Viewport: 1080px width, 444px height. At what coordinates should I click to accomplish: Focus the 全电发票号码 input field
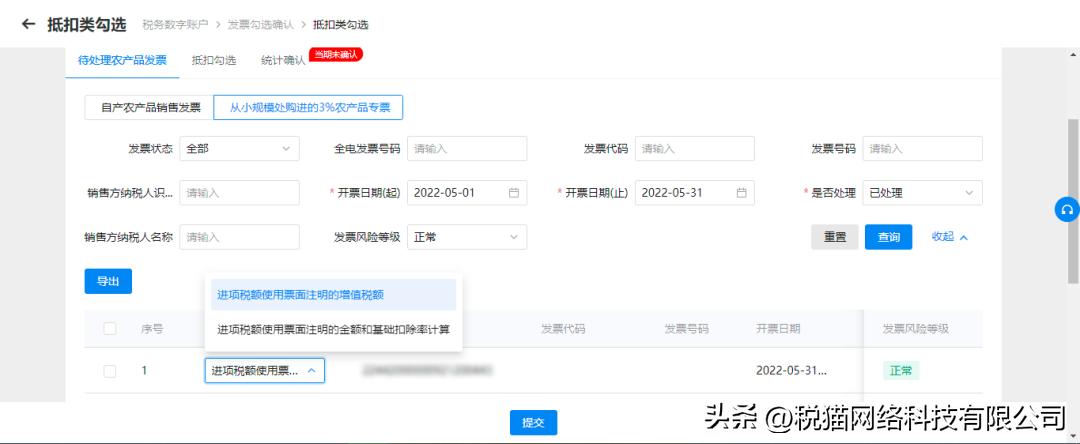(467, 149)
